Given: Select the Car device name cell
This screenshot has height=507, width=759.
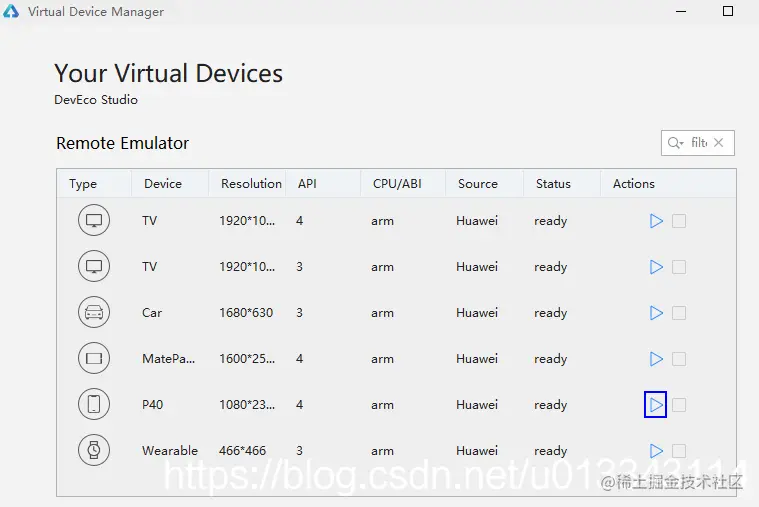Looking at the screenshot, I should click(152, 313).
